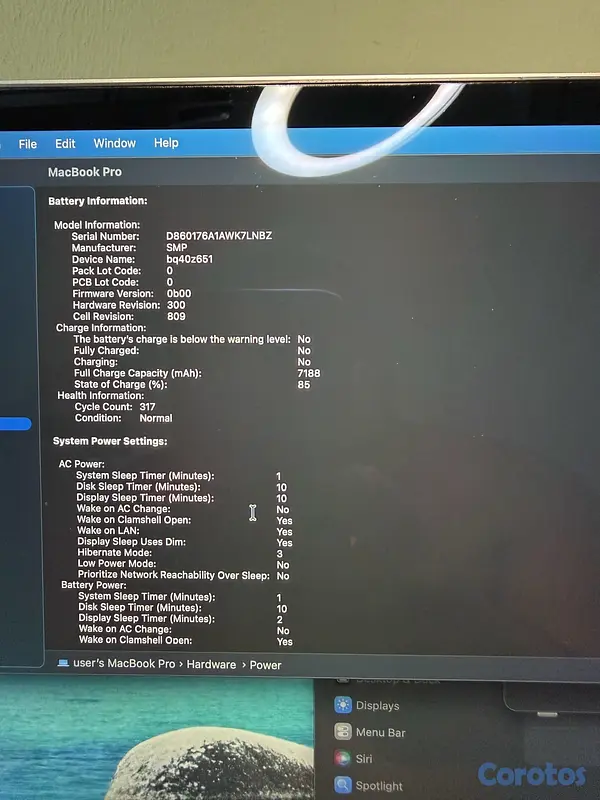The width and height of the screenshot is (600, 800).
Task: Click the Menu Bar icon in System Settings
Action: [x=343, y=731]
